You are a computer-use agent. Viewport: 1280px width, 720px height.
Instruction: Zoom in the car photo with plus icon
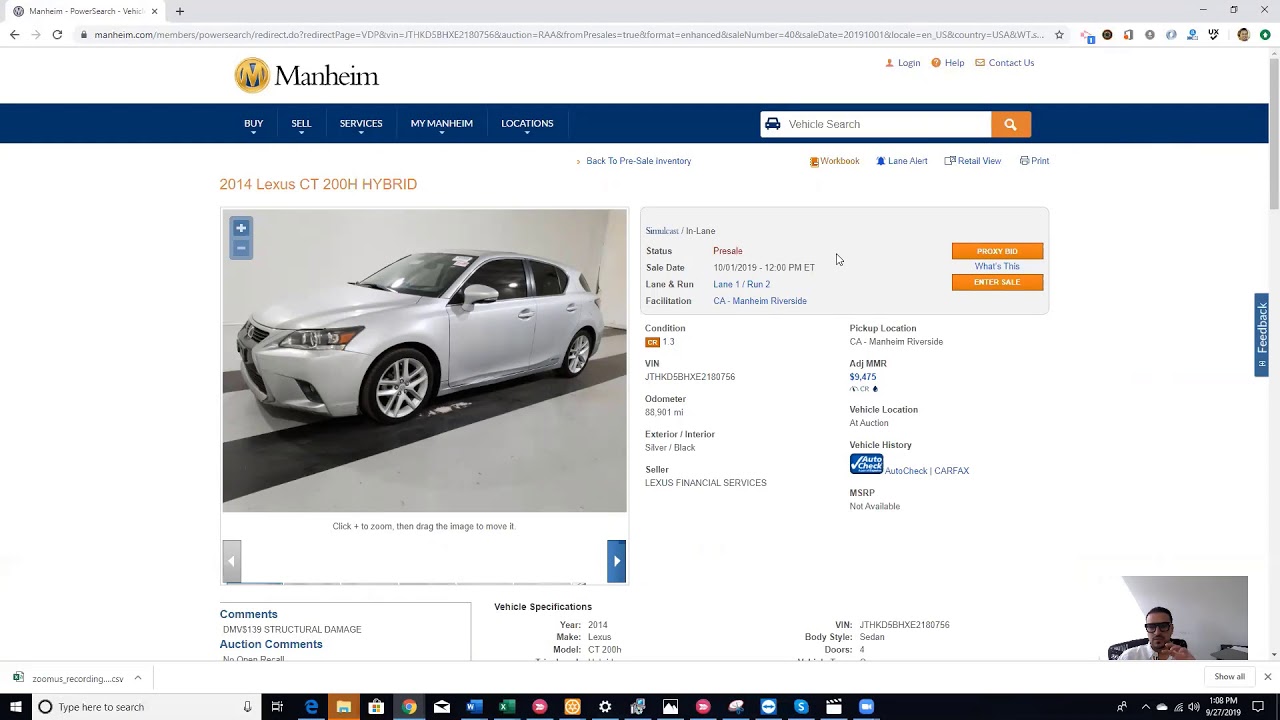[x=241, y=228]
